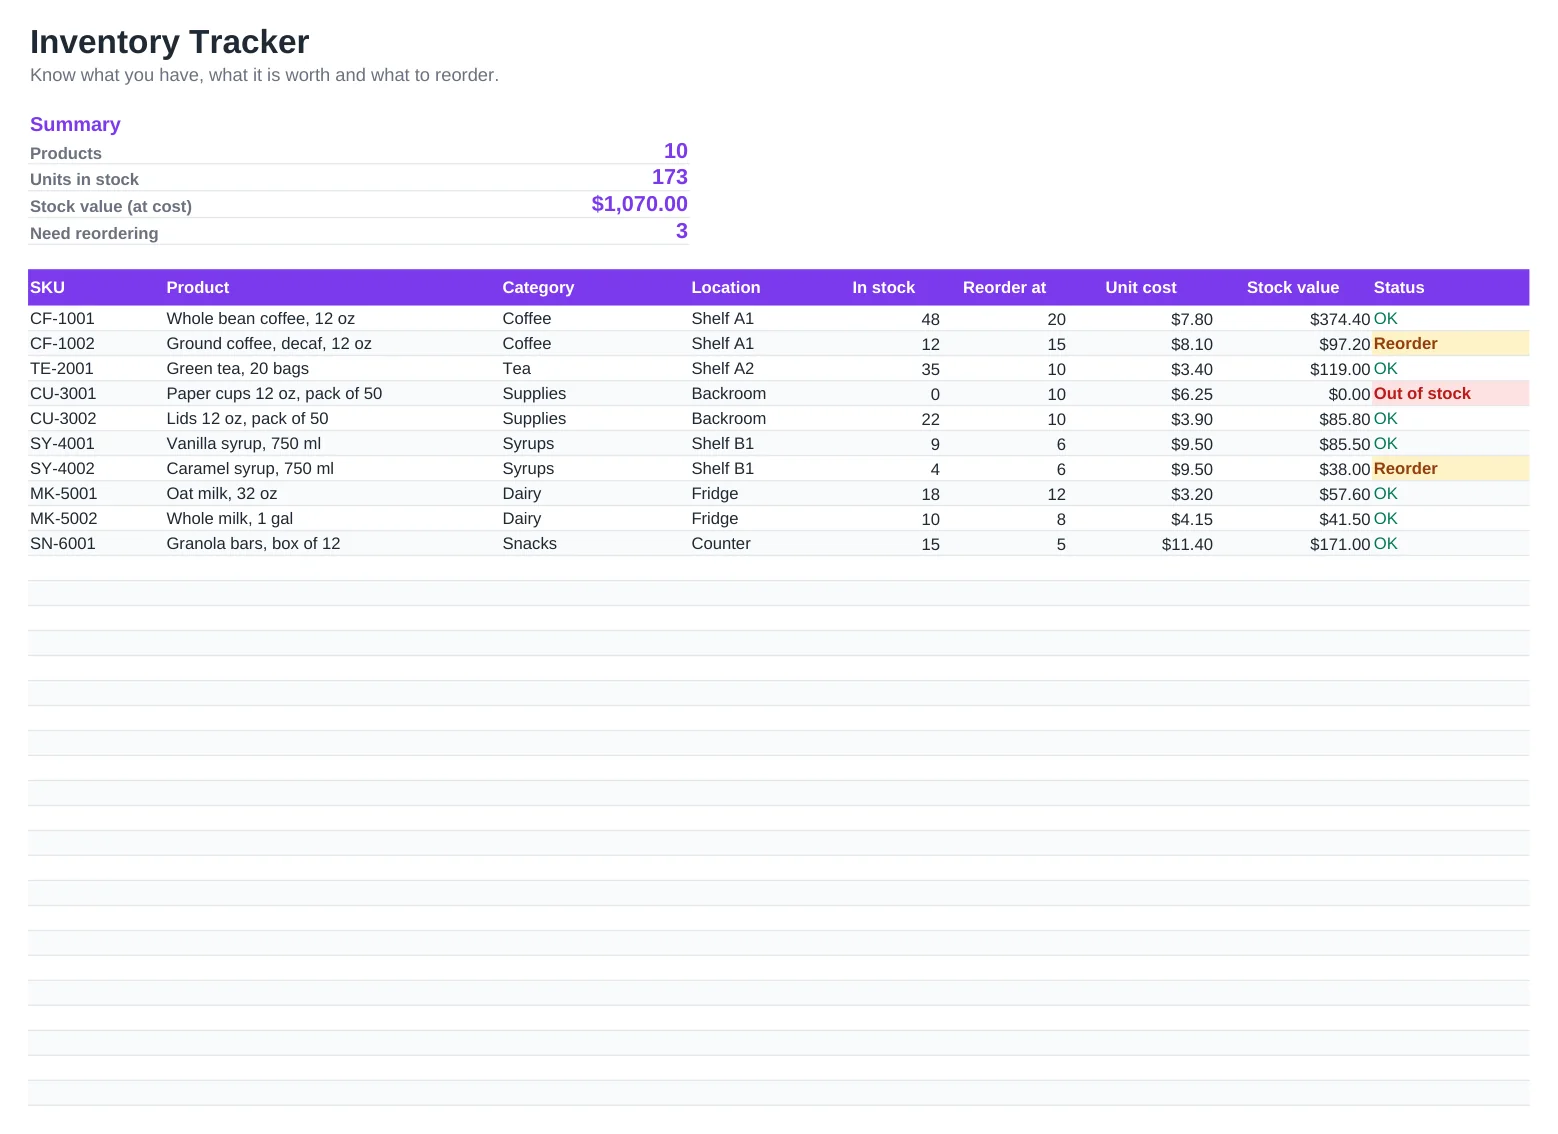Click the Ground coffee, decaf, 12 oz cell
This screenshot has height=1134, width=1558.
click(269, 343)
